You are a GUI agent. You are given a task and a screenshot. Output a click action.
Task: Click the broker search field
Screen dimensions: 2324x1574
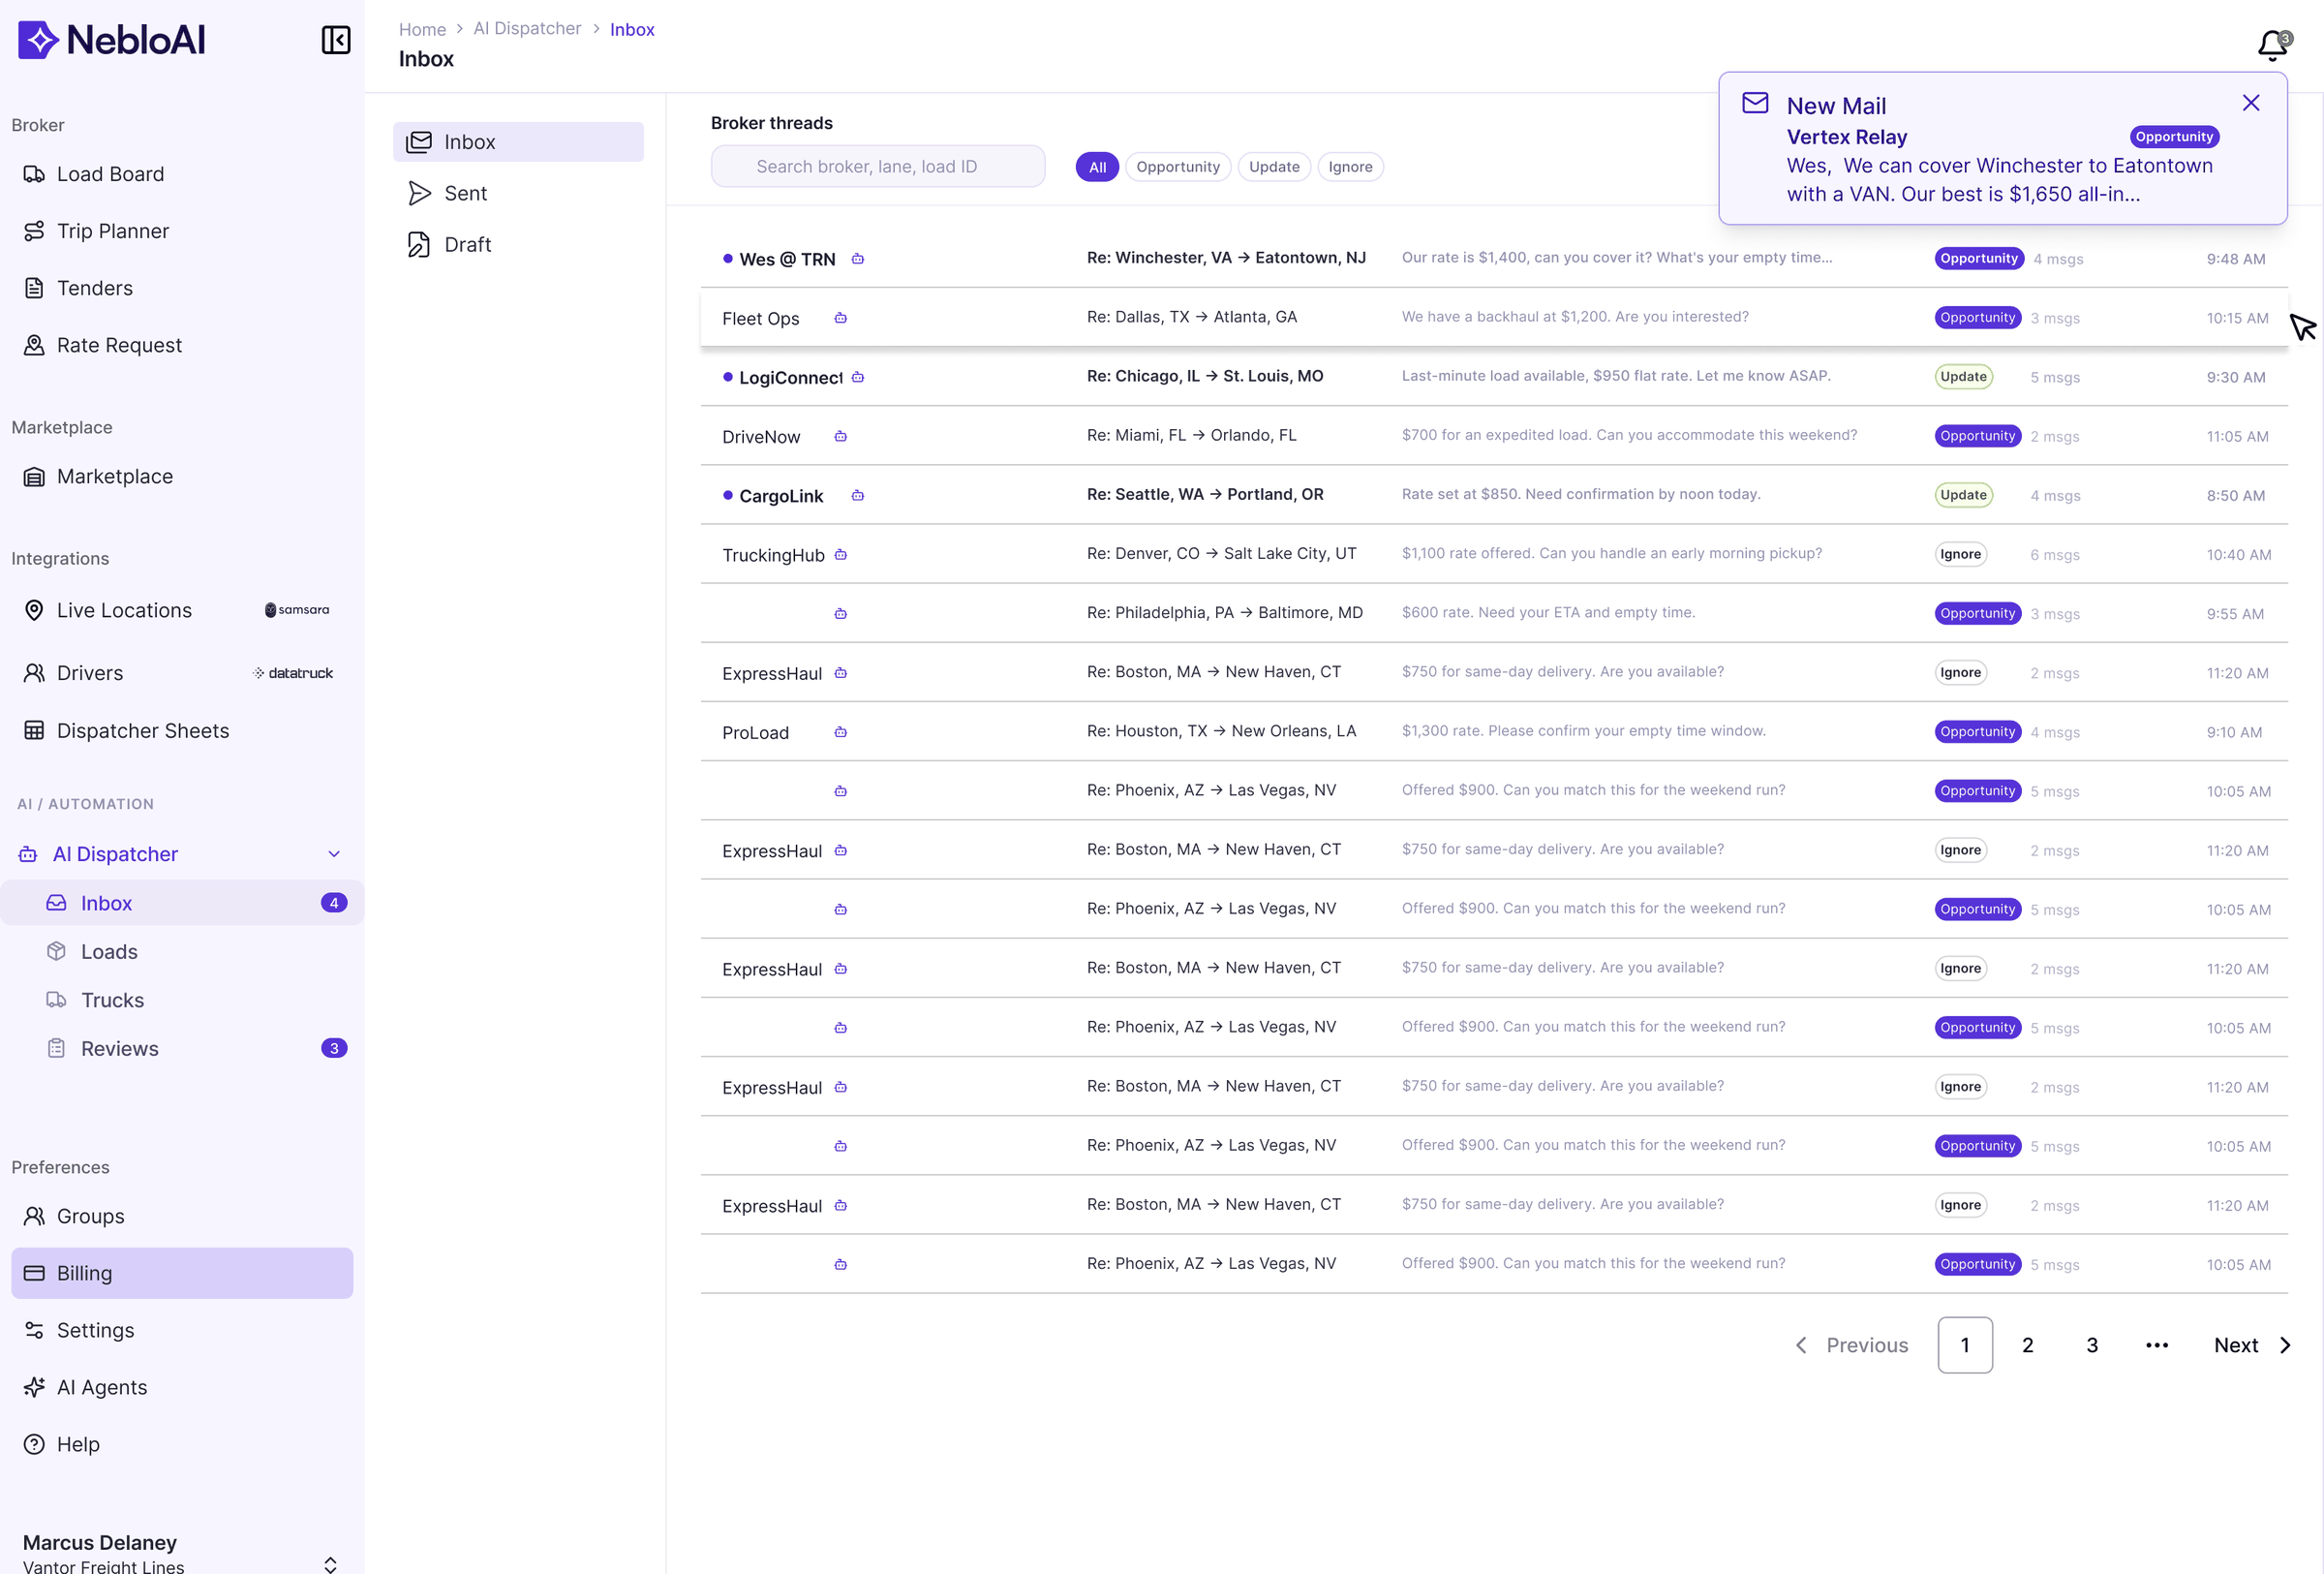pos(878,166)
